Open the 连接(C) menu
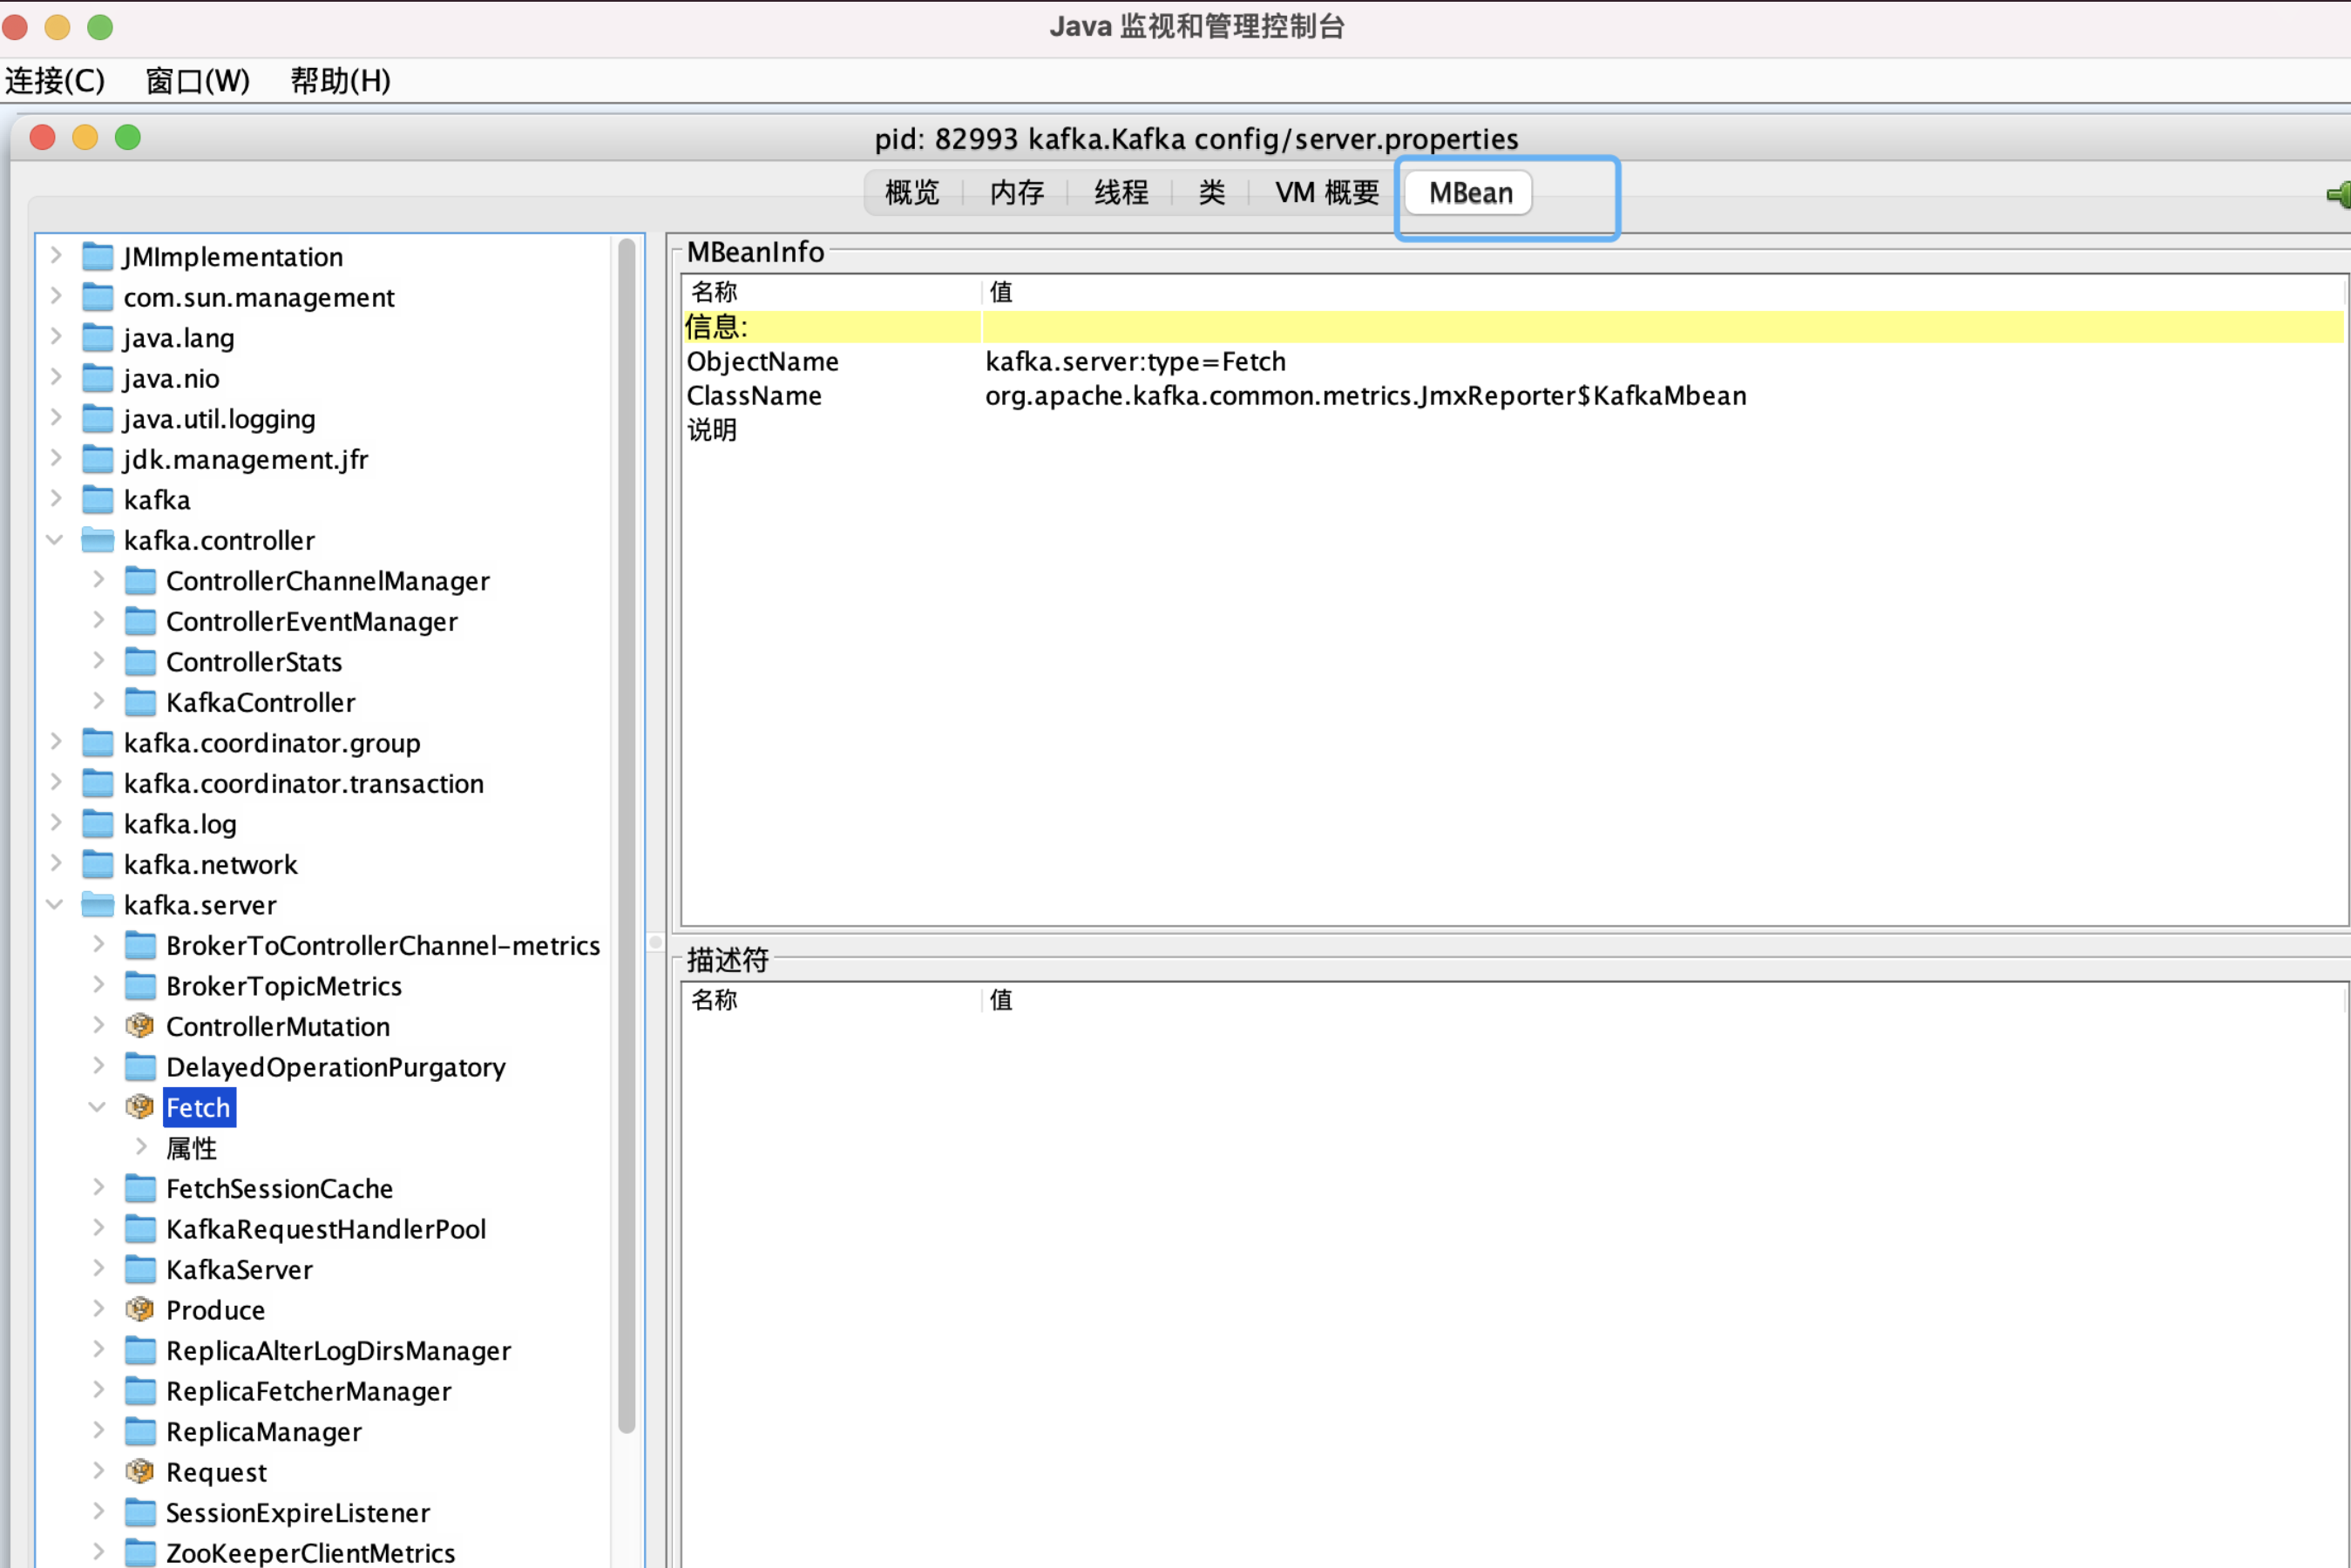The width and height of the screenshot is (2351, 1568). (55, 80)
